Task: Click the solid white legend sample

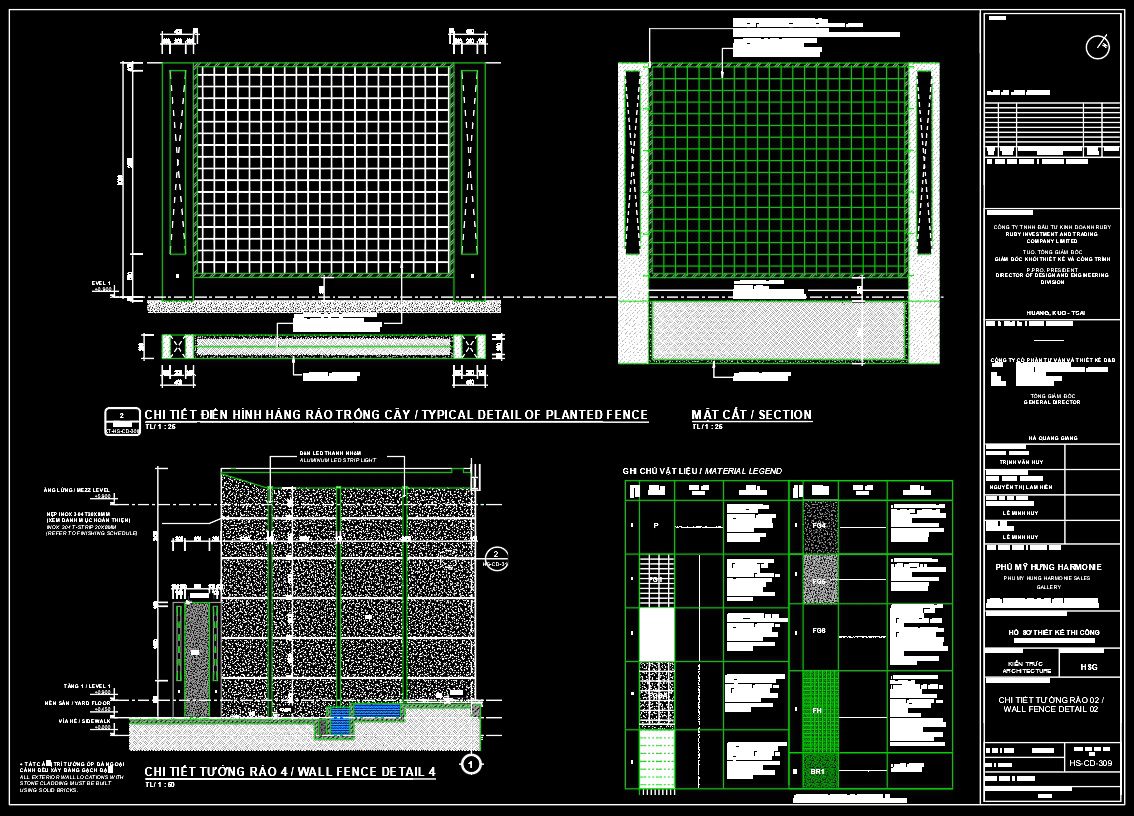Action: coord(656,633)
